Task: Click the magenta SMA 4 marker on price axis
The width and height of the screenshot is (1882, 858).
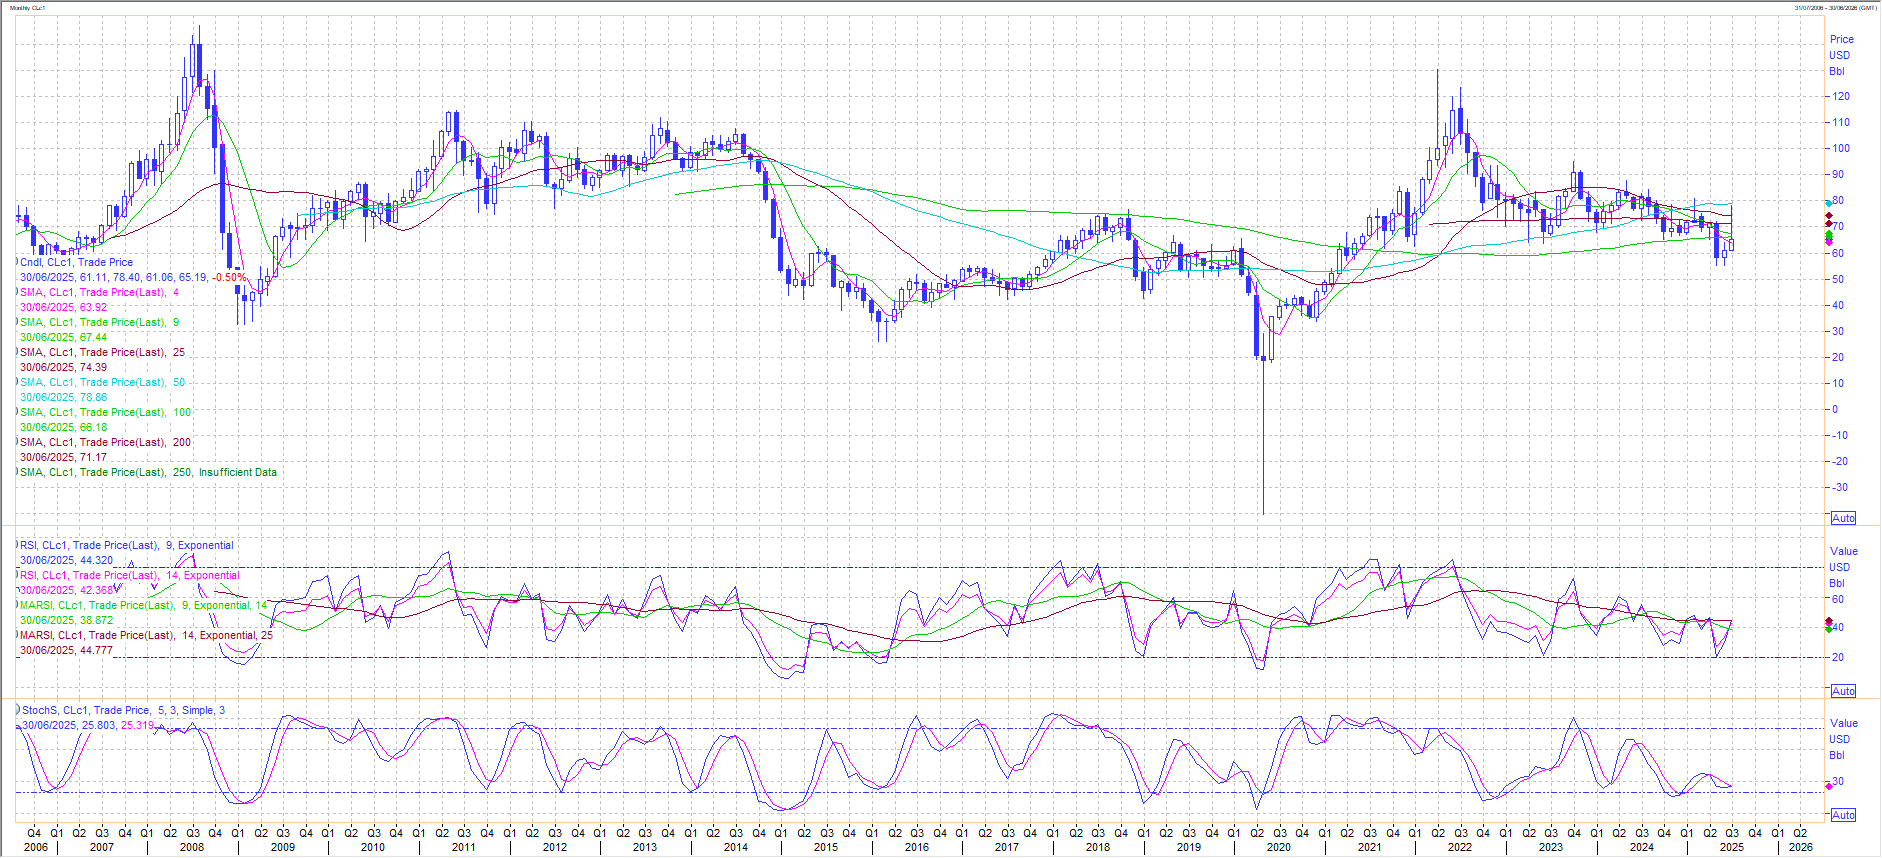Action: click(1829, 242)
